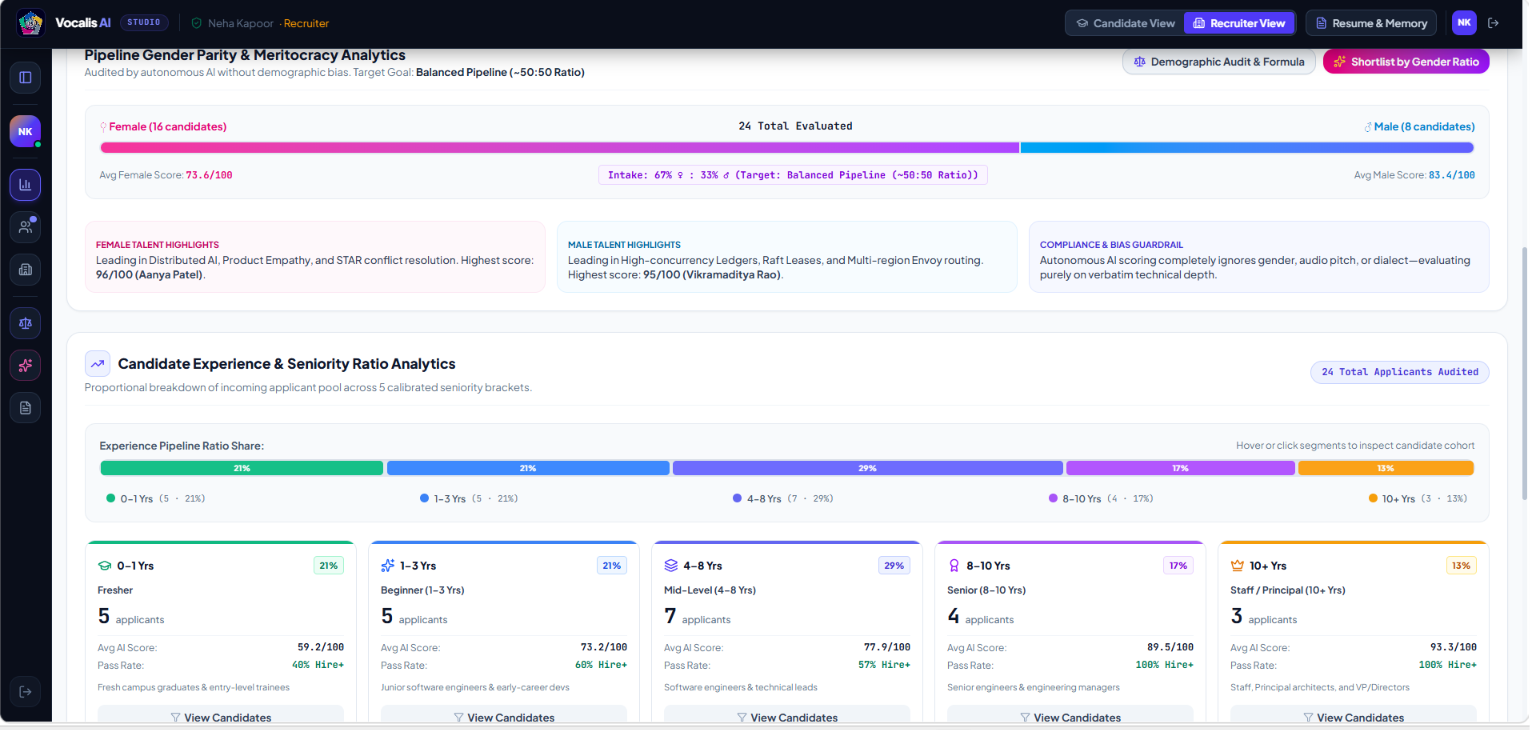Inspect the blue 21% experience bar segment
The width and height of the screenshot is (1530, 730).
click(528, 468)
